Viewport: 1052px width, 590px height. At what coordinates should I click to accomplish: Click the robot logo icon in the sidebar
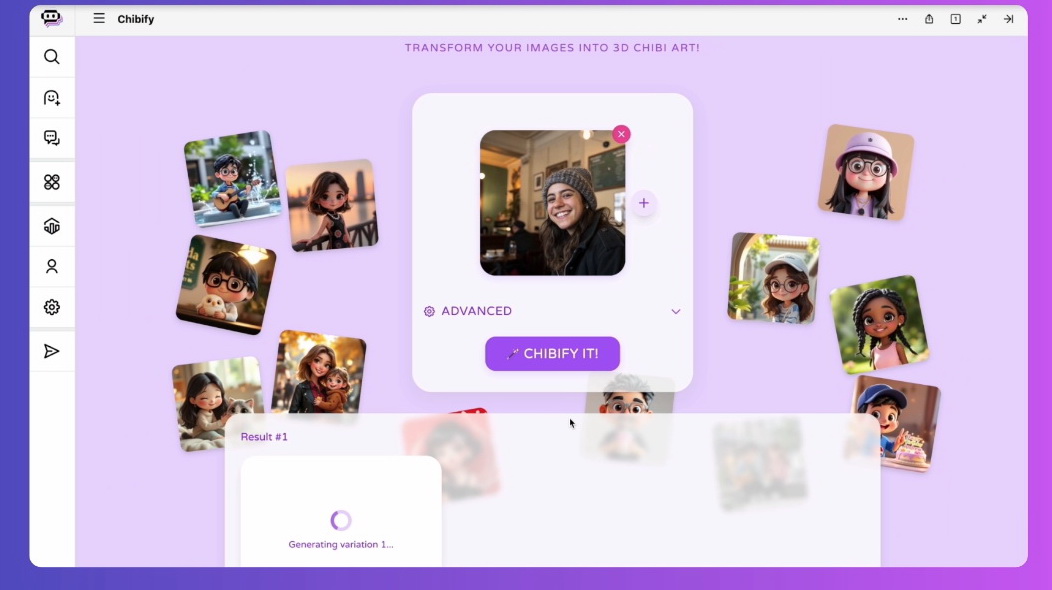pyautogui.click(x=52, y=18)
